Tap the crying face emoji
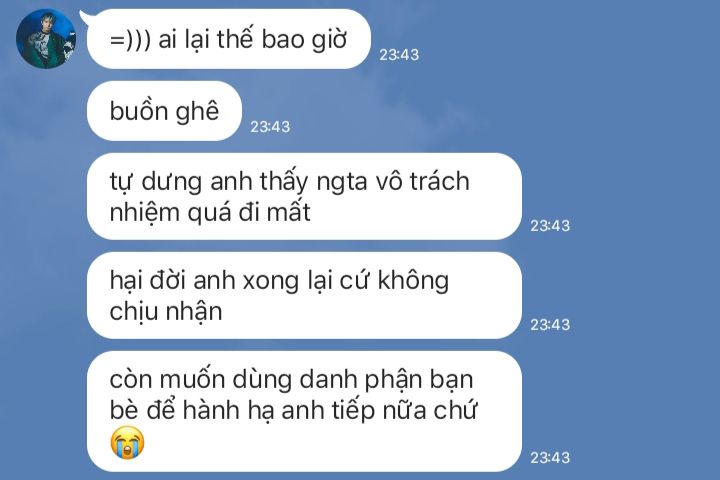The height and width of the screenshot is (480, 720). click(x=127, y=442)
